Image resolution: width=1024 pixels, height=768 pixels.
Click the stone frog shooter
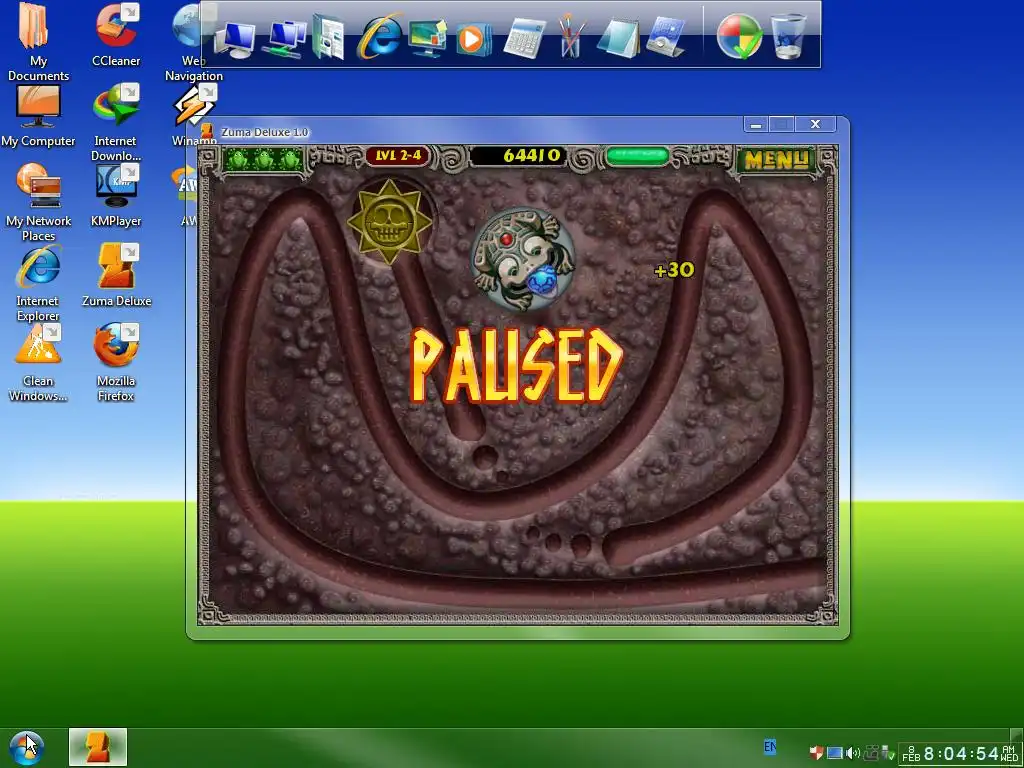[x=522, y=259]
